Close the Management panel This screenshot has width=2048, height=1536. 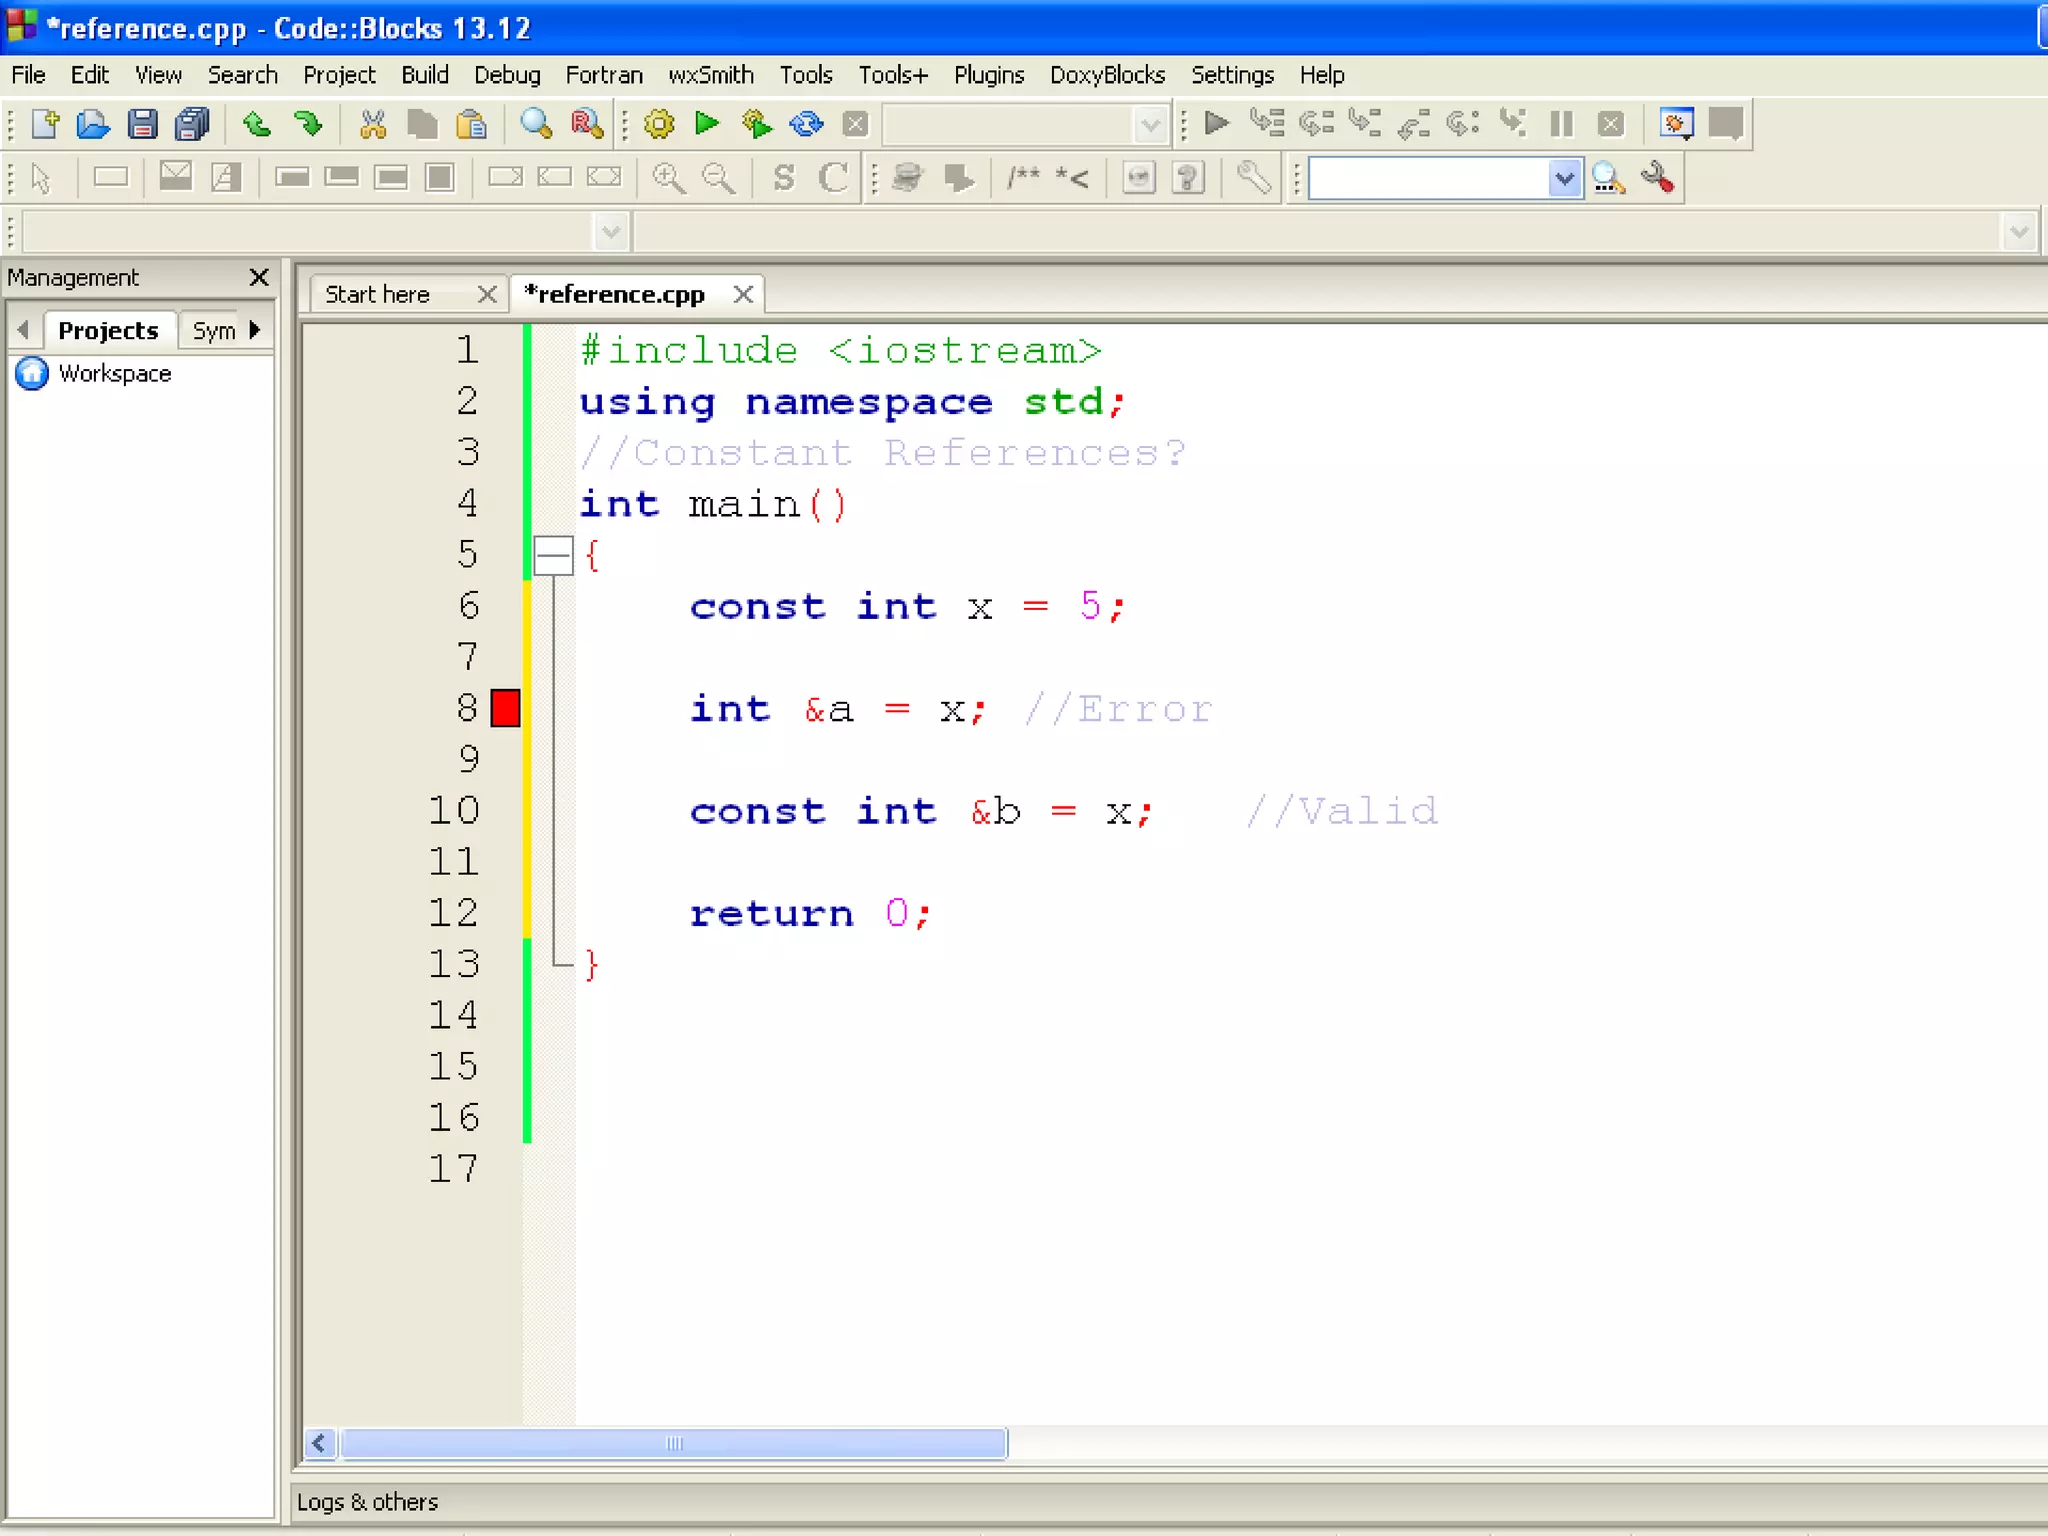[259, 277]
